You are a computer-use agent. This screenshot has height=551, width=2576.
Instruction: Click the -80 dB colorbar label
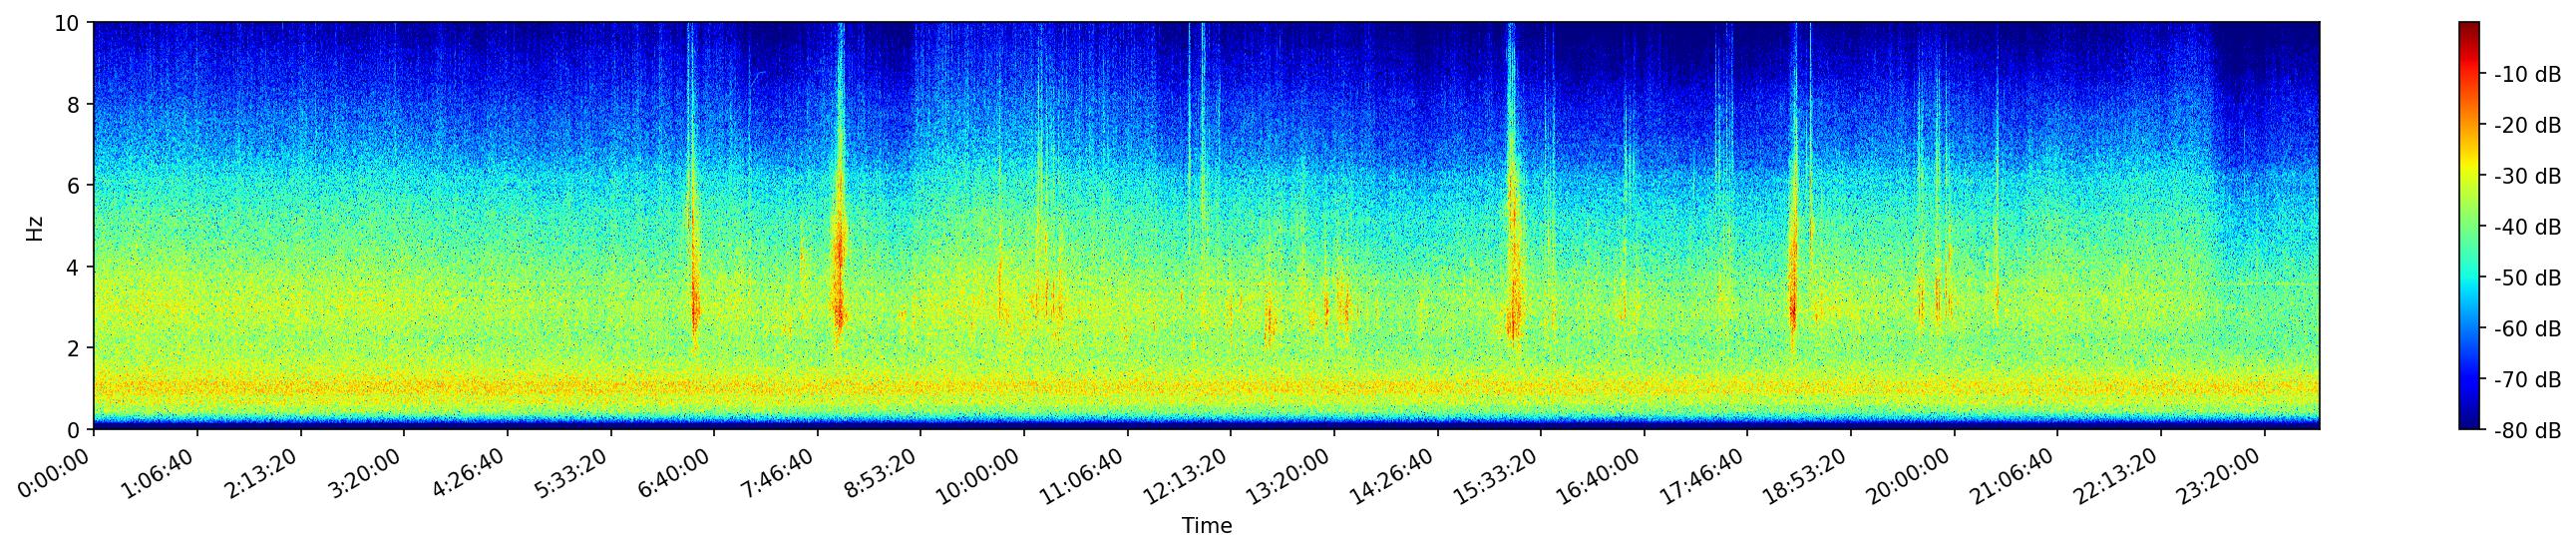(x=2527, y=431)
